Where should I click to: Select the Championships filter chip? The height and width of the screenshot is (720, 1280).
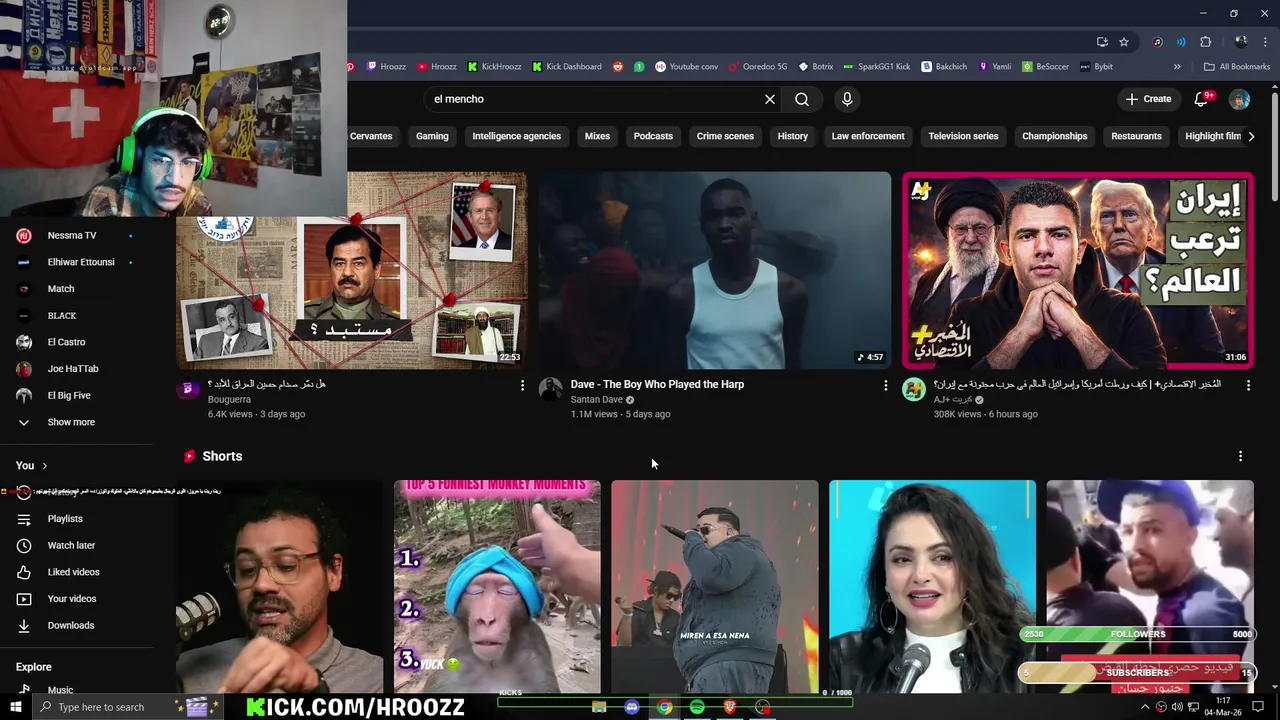coord(1055,136)
